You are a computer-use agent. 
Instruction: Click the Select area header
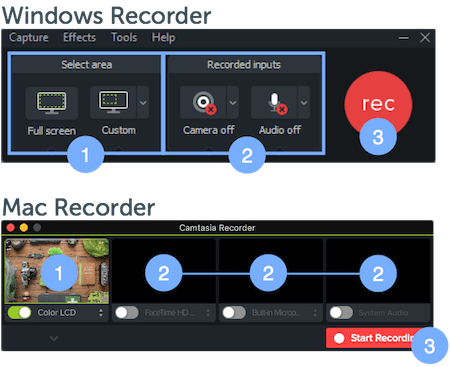[x=87, y=64]
